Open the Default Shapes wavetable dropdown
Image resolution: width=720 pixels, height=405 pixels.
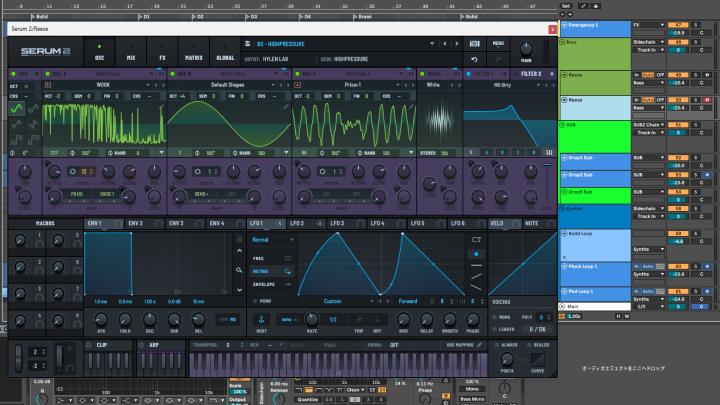(273, 85)
